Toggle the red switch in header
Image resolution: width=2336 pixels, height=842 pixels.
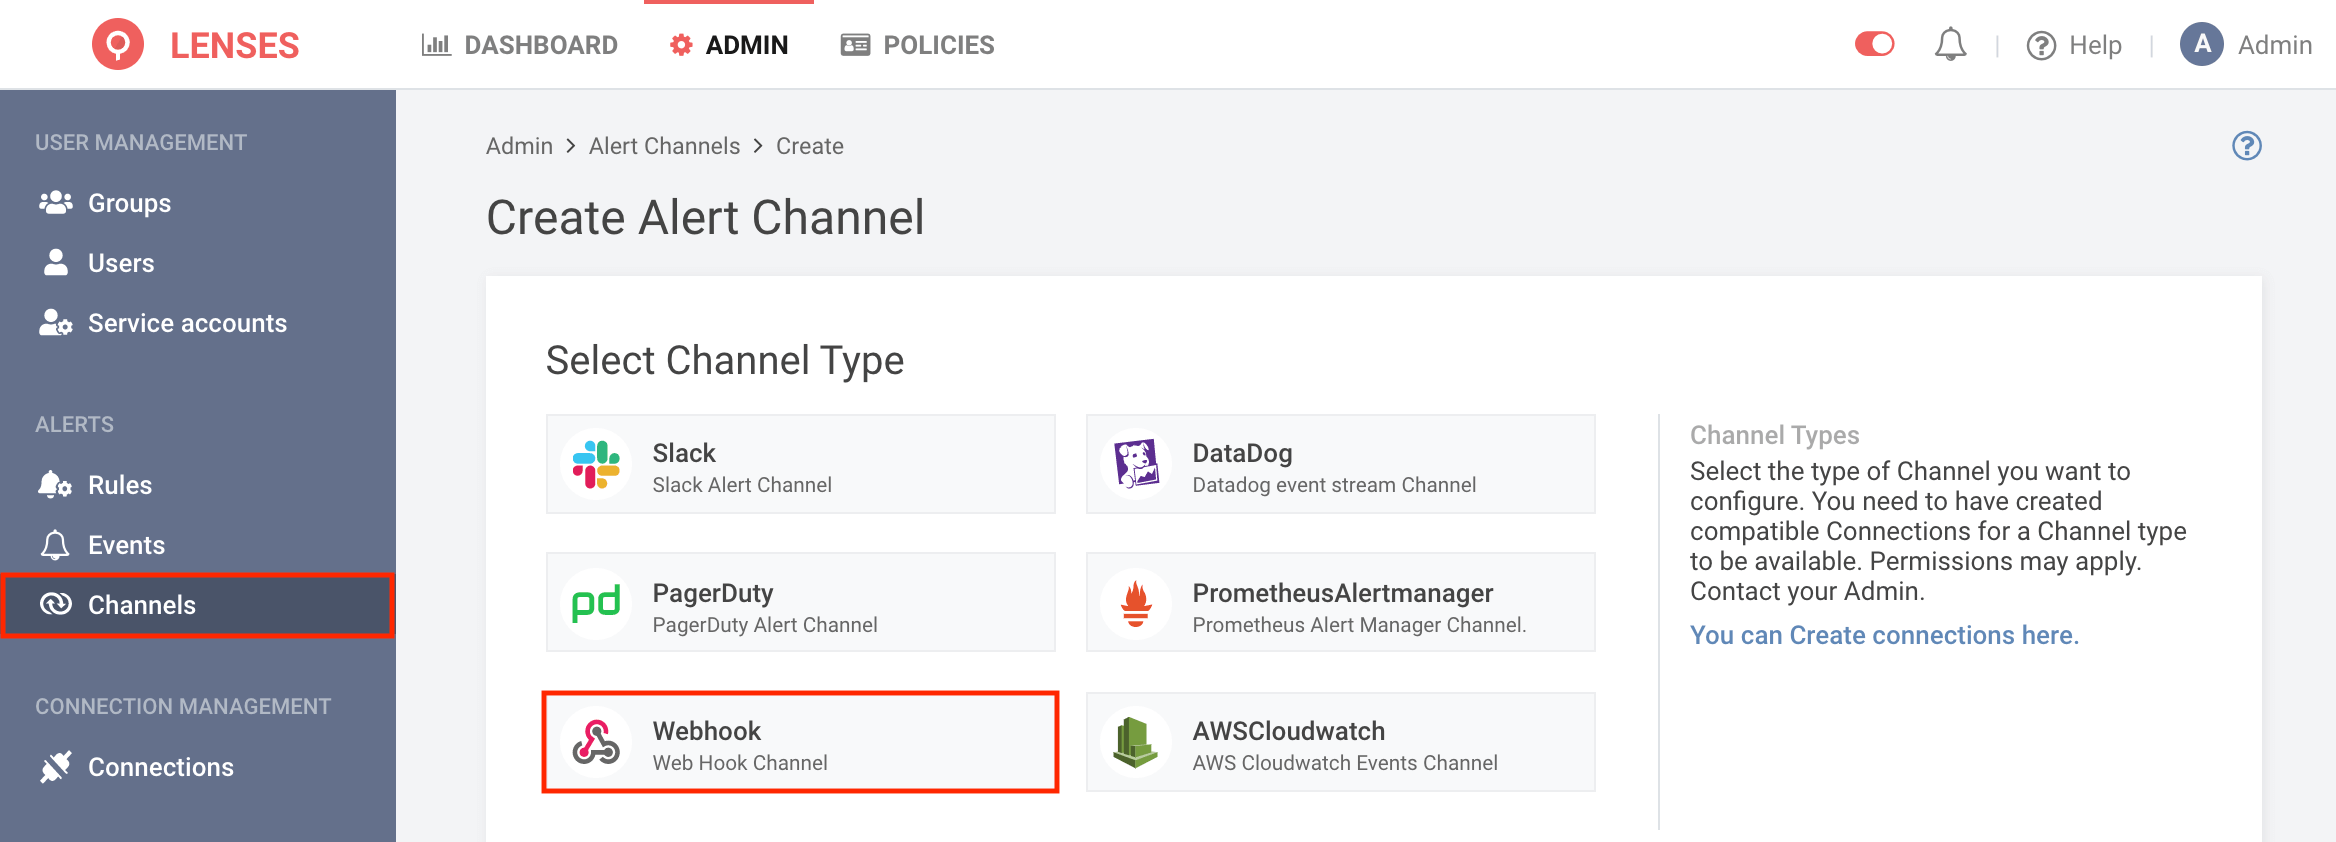(x=1874, y=44)
